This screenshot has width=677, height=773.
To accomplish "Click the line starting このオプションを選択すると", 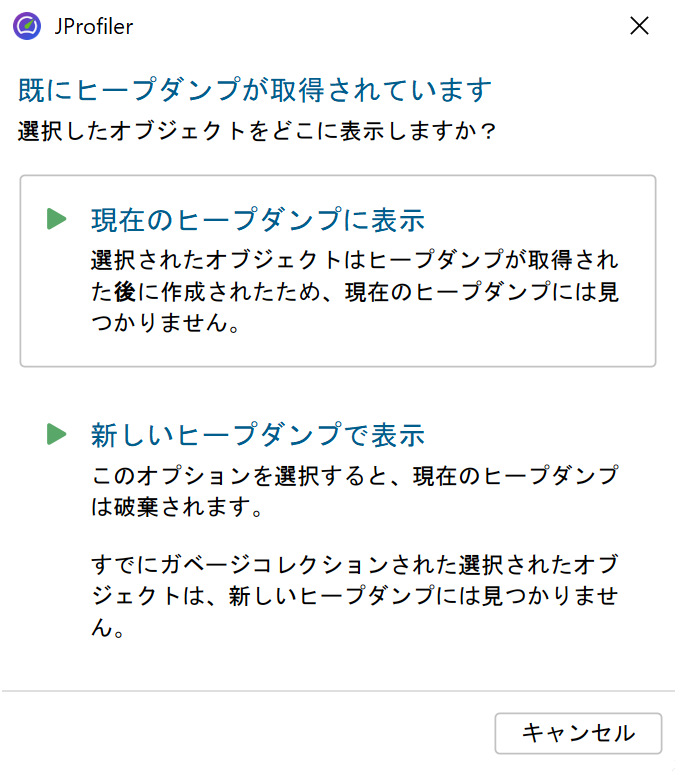I will [x=354, y=474].
